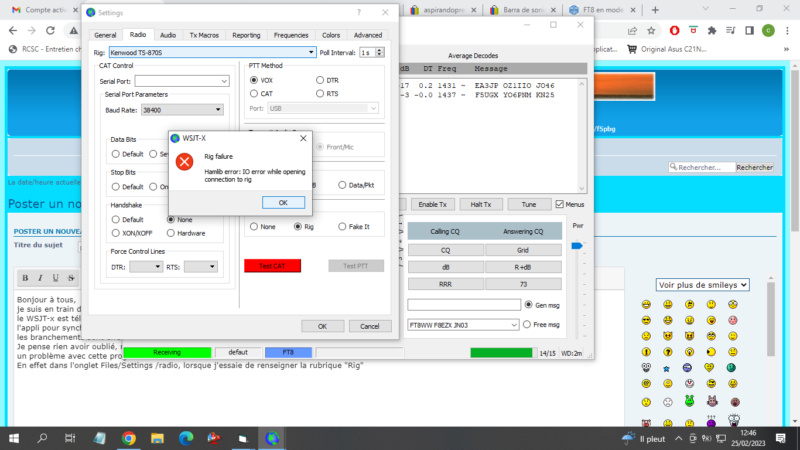Adjust the Pwr slider handle
Viewport: 800px width, 450px height.
click(577, 246)
